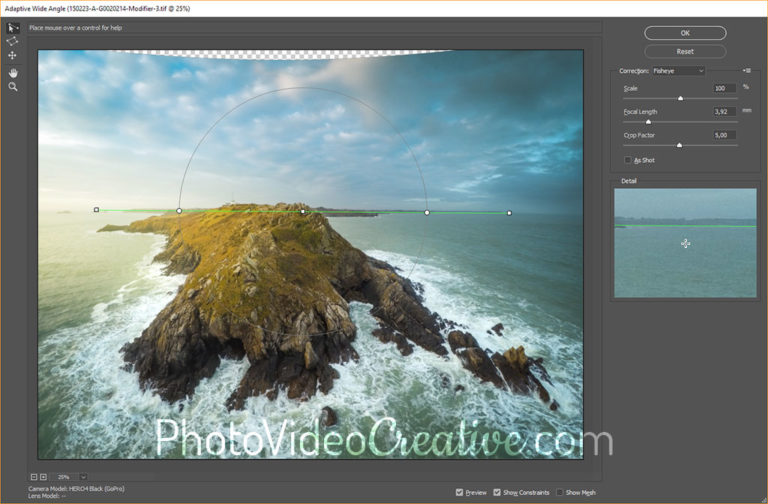Click the Detail preview thumbnail

pos(685,243)
